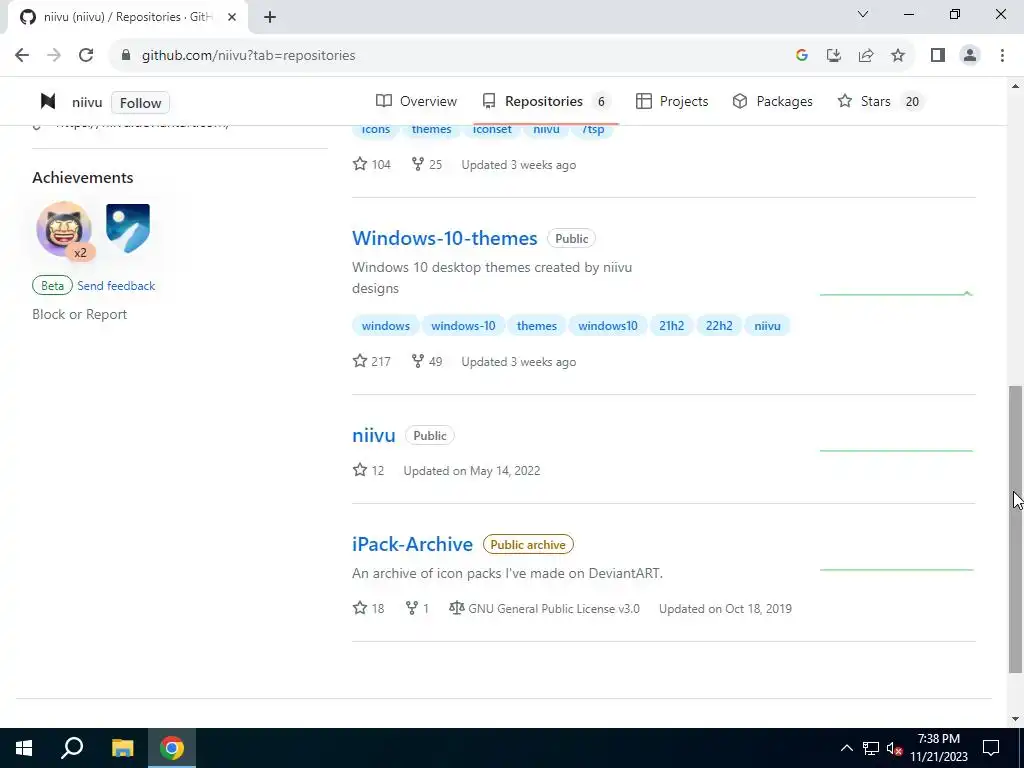Viewport: 1024px width, 768px height.
Task: Click the install/download icon in address bar
Action: [834, 56]
